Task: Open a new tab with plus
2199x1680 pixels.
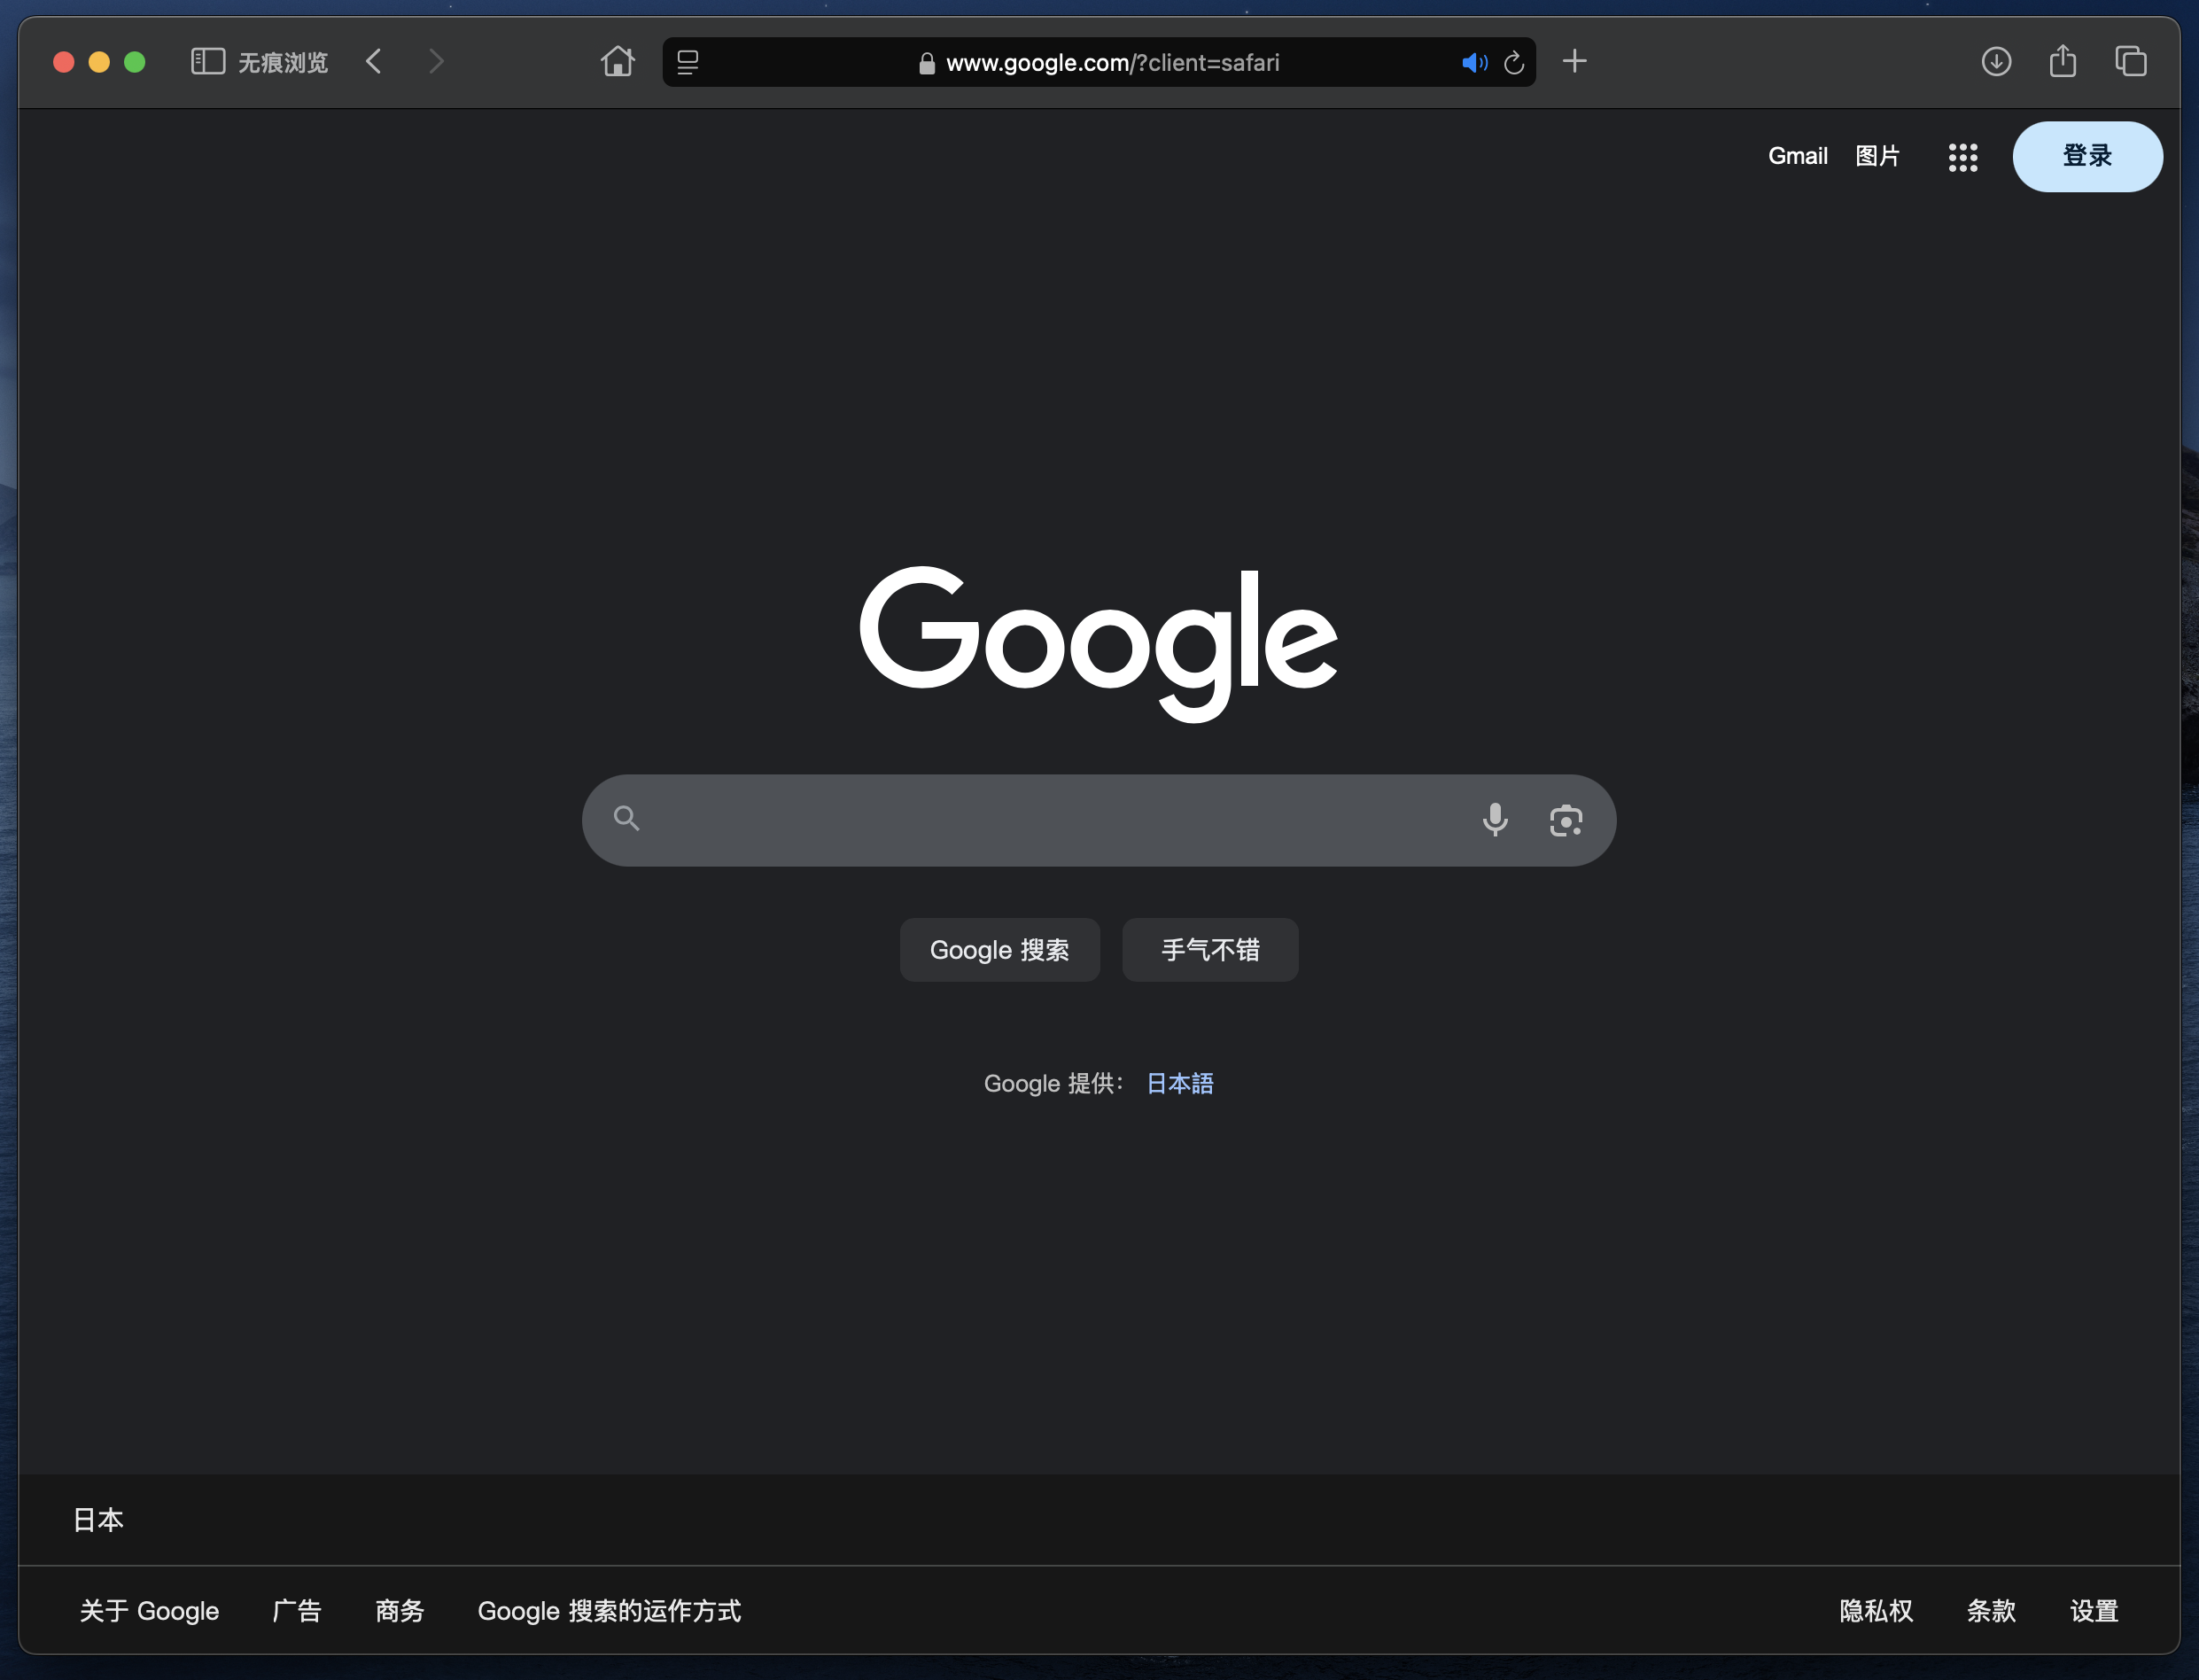Action: (x=1574, y=62)
